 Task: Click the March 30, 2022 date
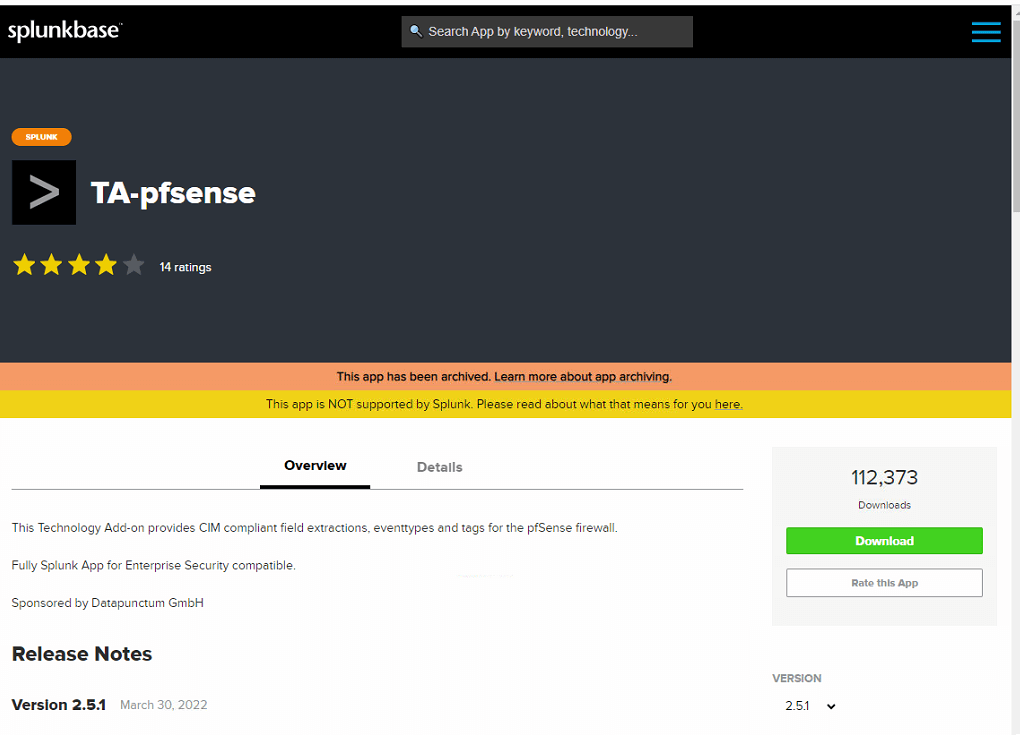pos(164,705)
